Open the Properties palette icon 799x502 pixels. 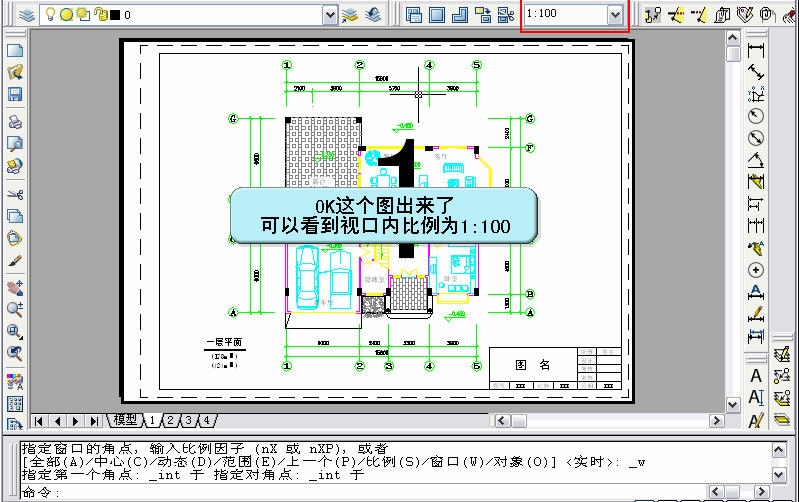(15, 382)
